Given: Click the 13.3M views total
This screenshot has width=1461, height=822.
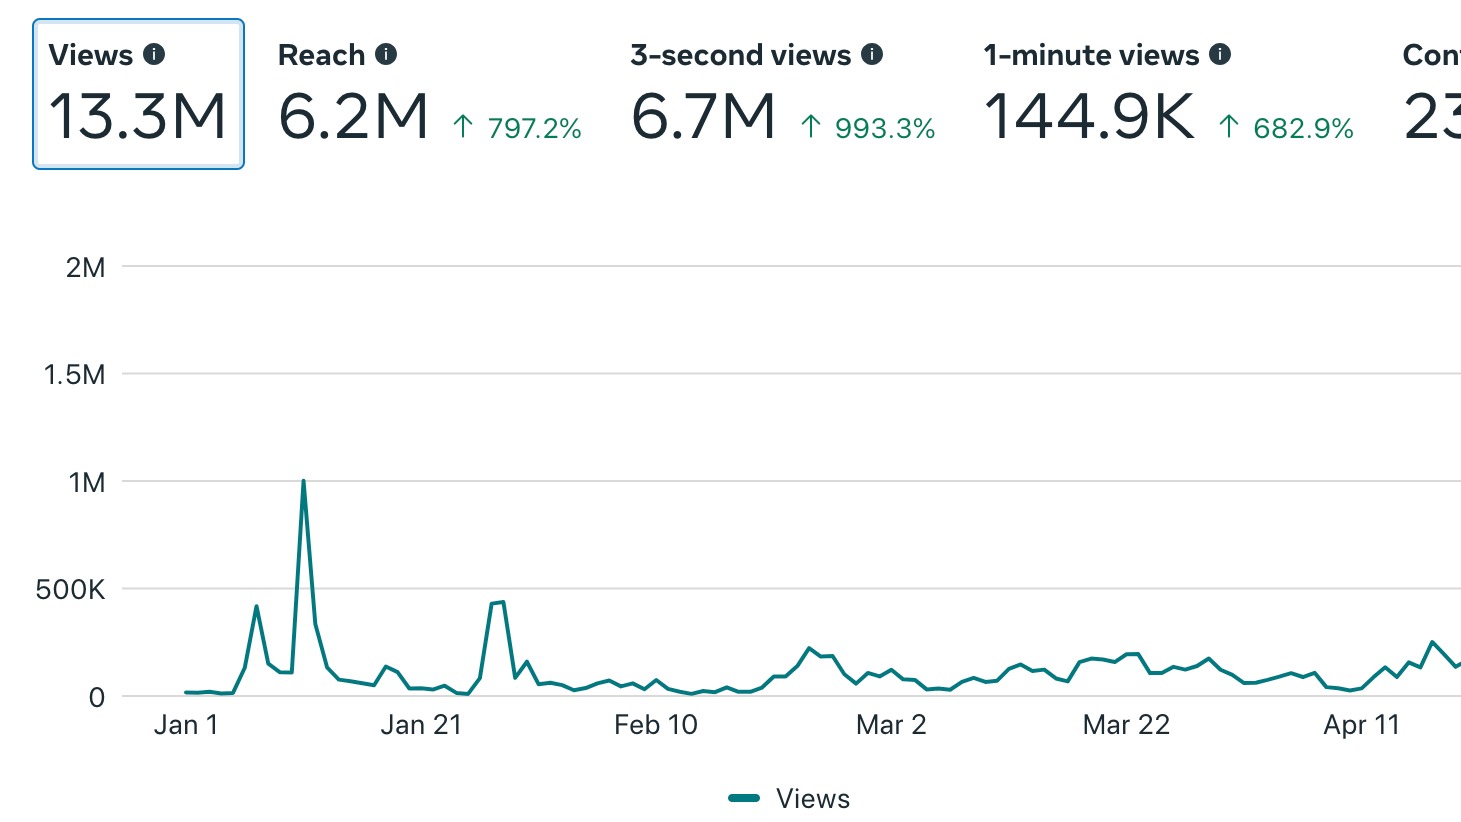Looking at the screenshot, I should [x=138, y=116].
